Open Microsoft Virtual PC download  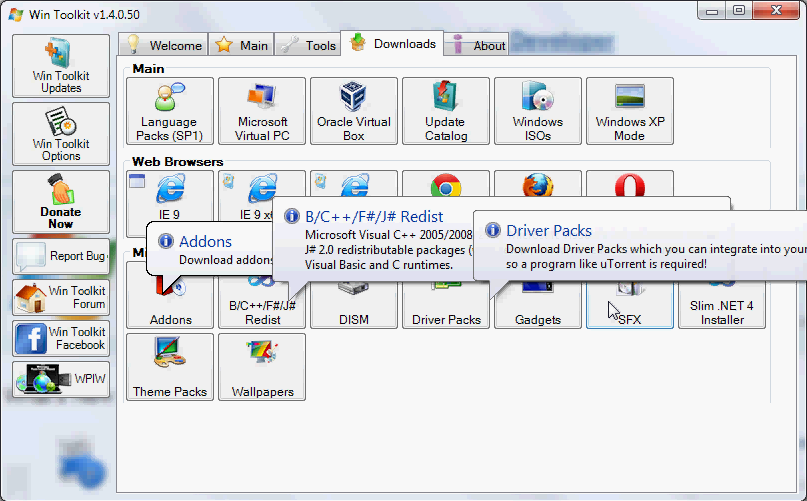coord(262,111)
